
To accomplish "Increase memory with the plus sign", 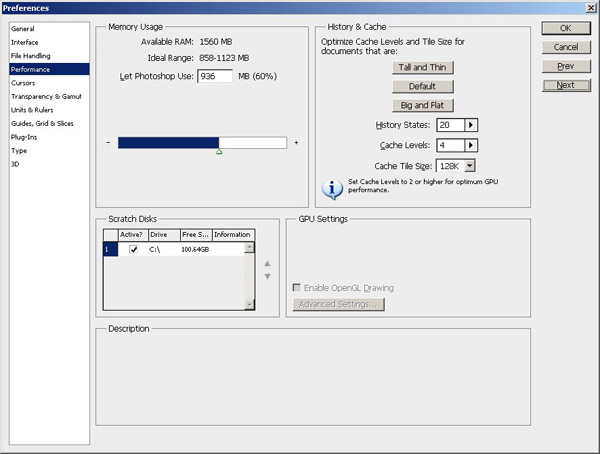I will (296, 142).
